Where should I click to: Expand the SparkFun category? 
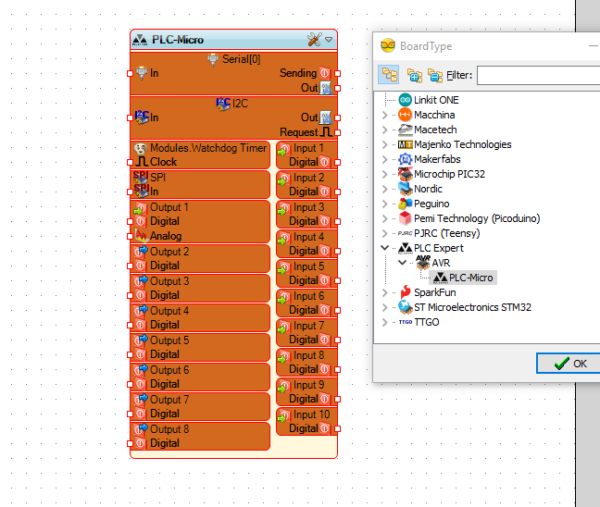pyautogui.click(x=385, y=293)
